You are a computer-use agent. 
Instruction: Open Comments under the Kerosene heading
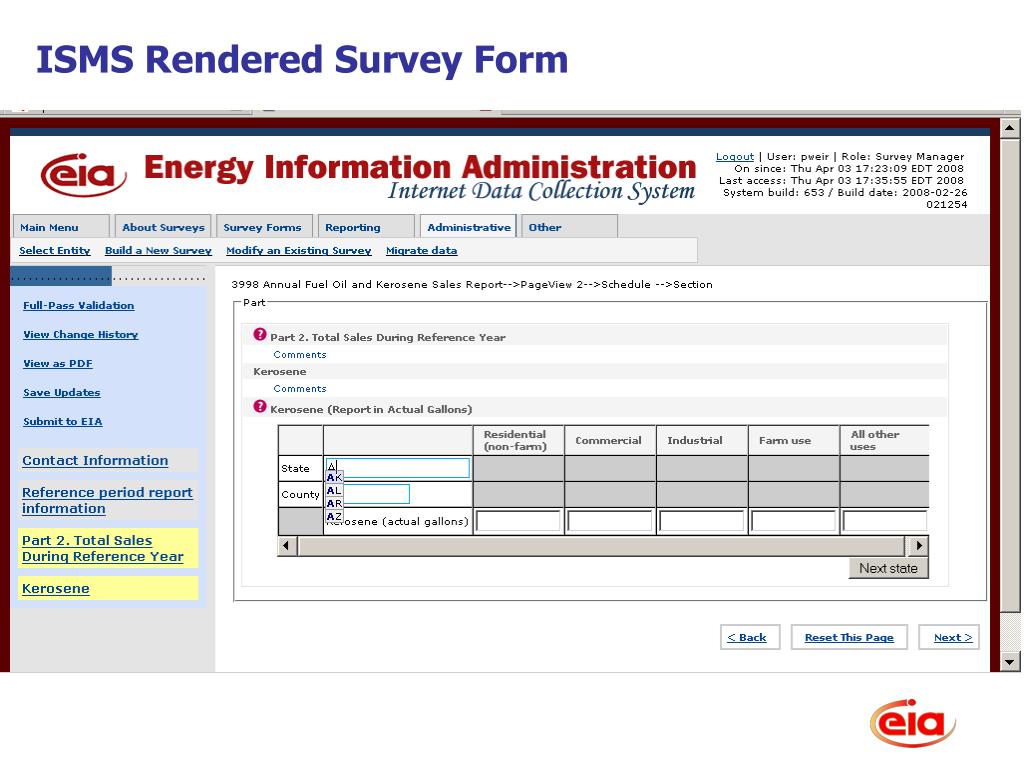pos(300,389)
